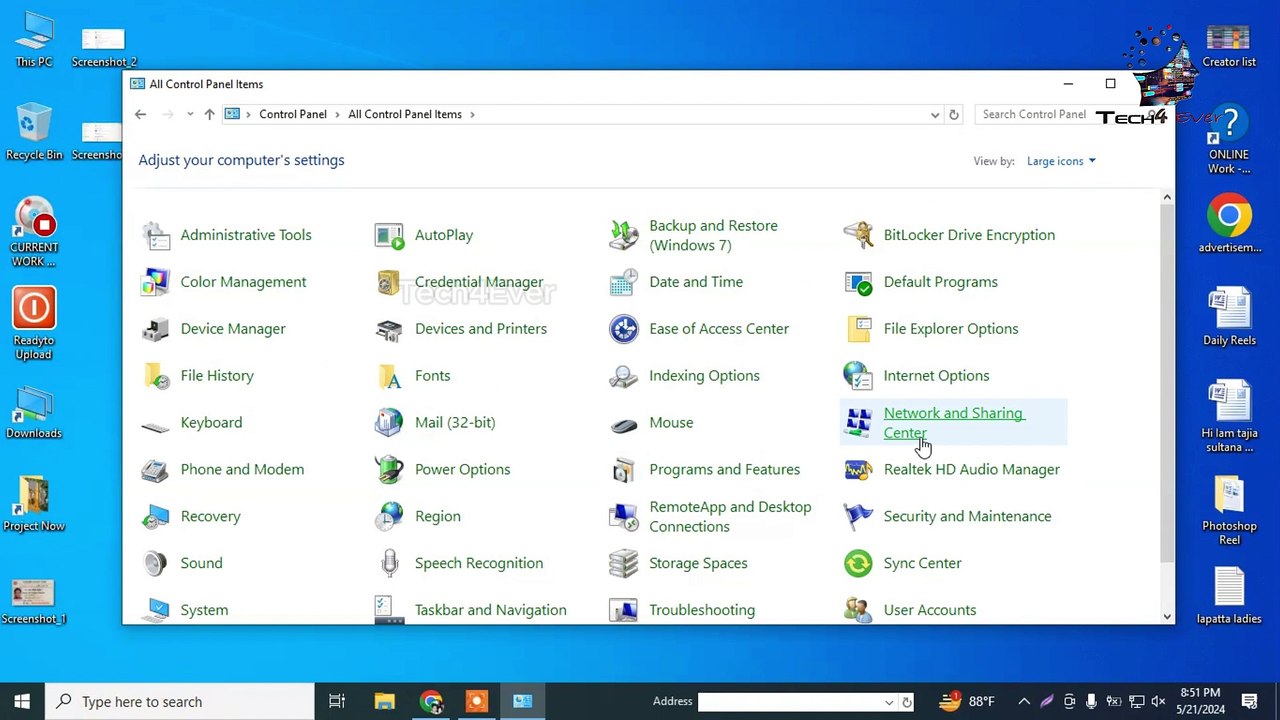
Task: Select Control Panel in the breadcrumb path
Action: point(292,114)
